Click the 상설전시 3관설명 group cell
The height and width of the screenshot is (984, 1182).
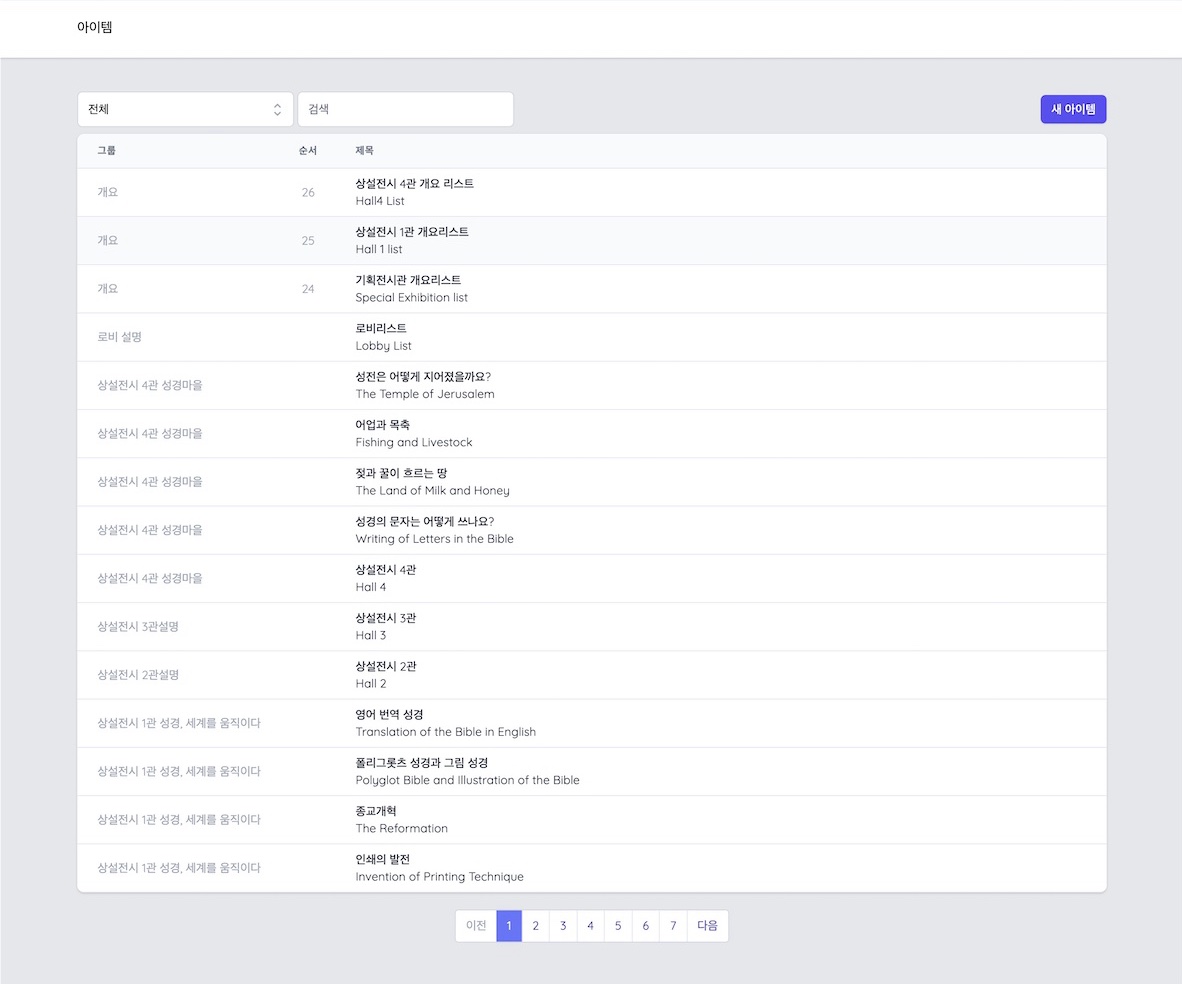tap(137, 627)
